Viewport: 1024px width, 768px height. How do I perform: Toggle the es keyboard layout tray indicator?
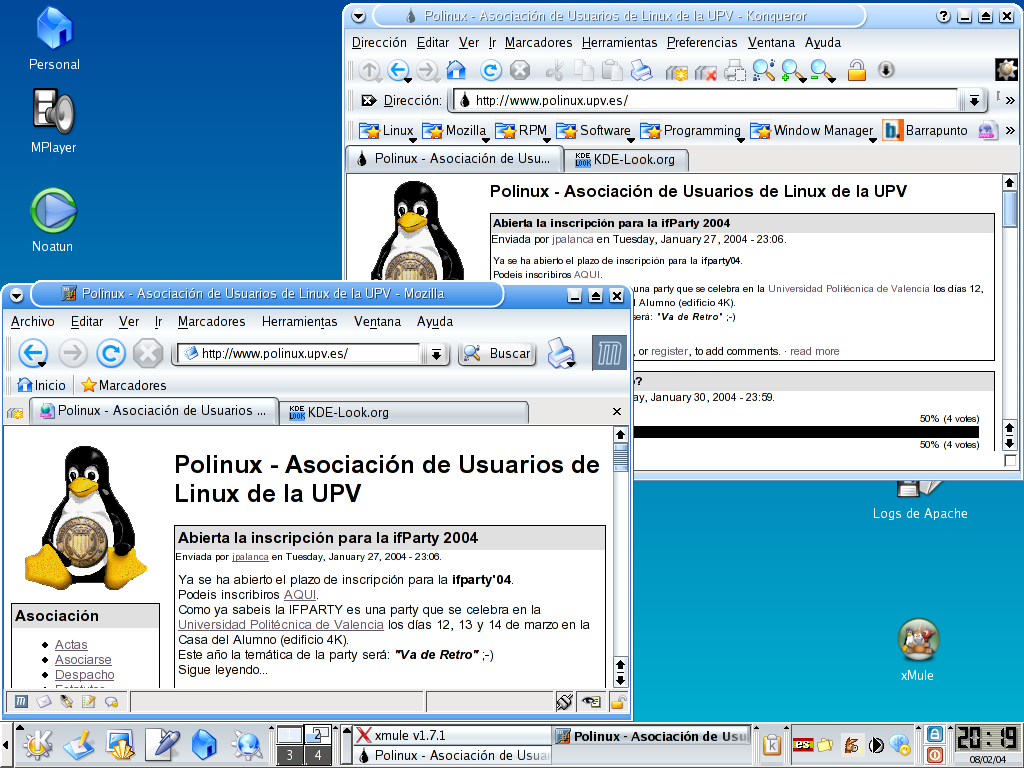click(802, 744)
